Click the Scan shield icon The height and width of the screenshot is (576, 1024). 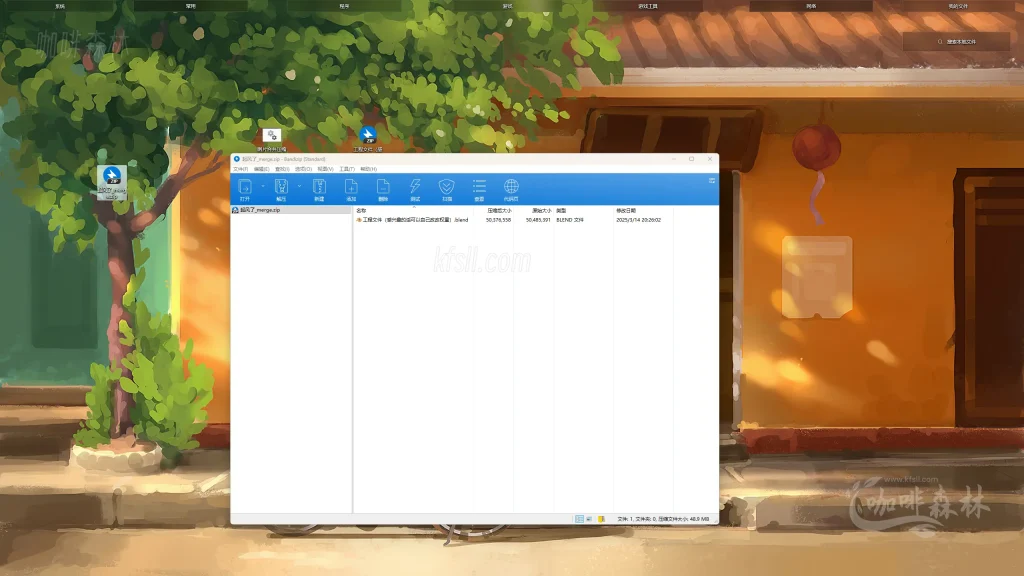click(447, 188)
